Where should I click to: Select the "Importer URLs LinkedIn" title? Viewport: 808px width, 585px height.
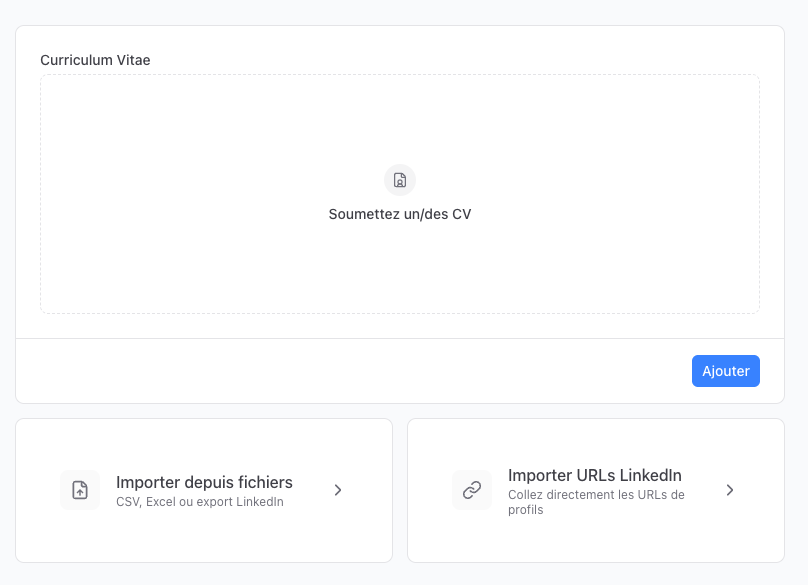594,475
